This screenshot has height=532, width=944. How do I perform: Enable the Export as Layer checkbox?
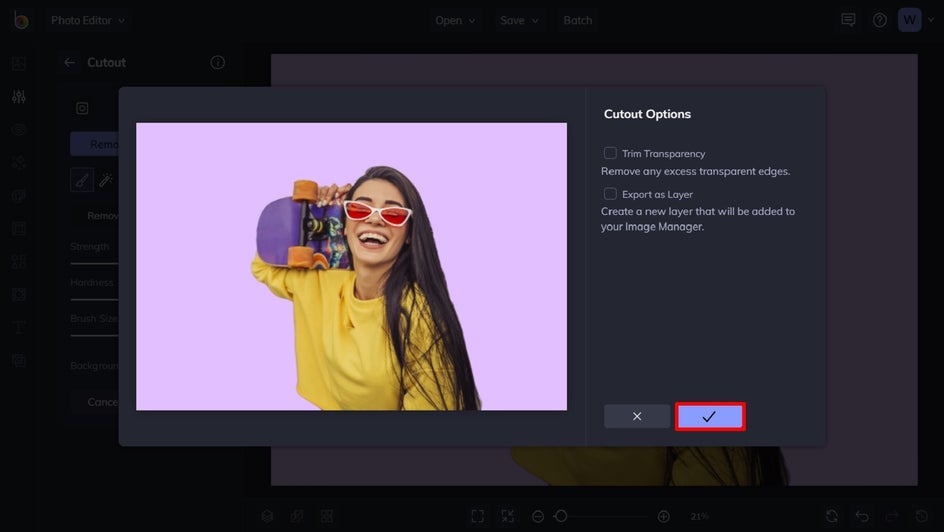click(x=610, y=194)
